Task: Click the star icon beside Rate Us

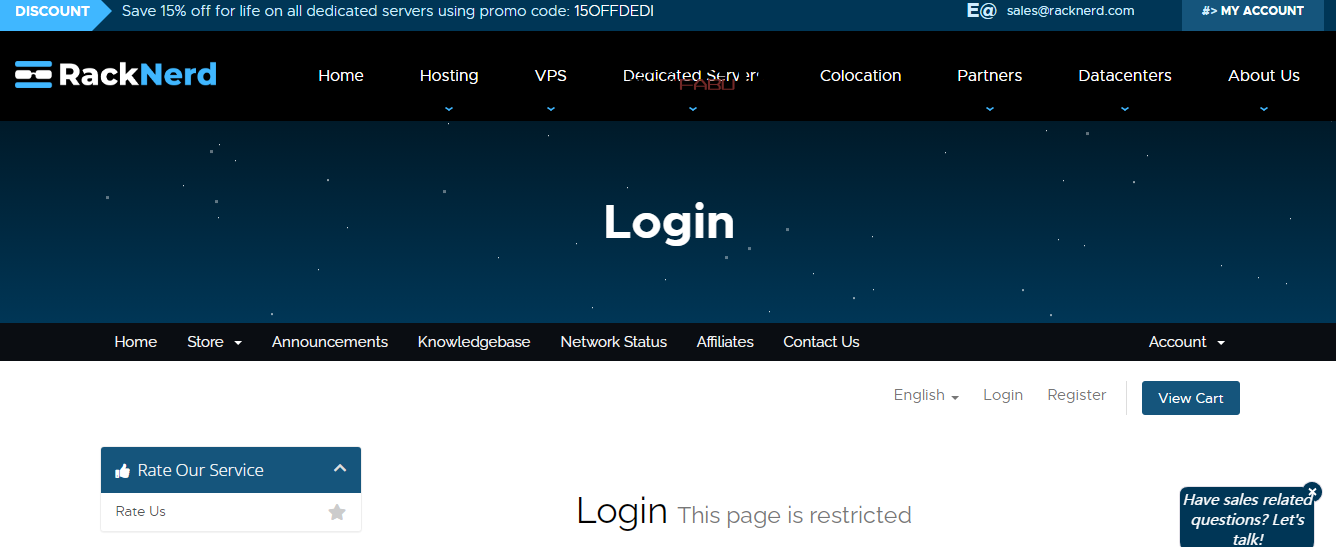Action: point(337,512)
